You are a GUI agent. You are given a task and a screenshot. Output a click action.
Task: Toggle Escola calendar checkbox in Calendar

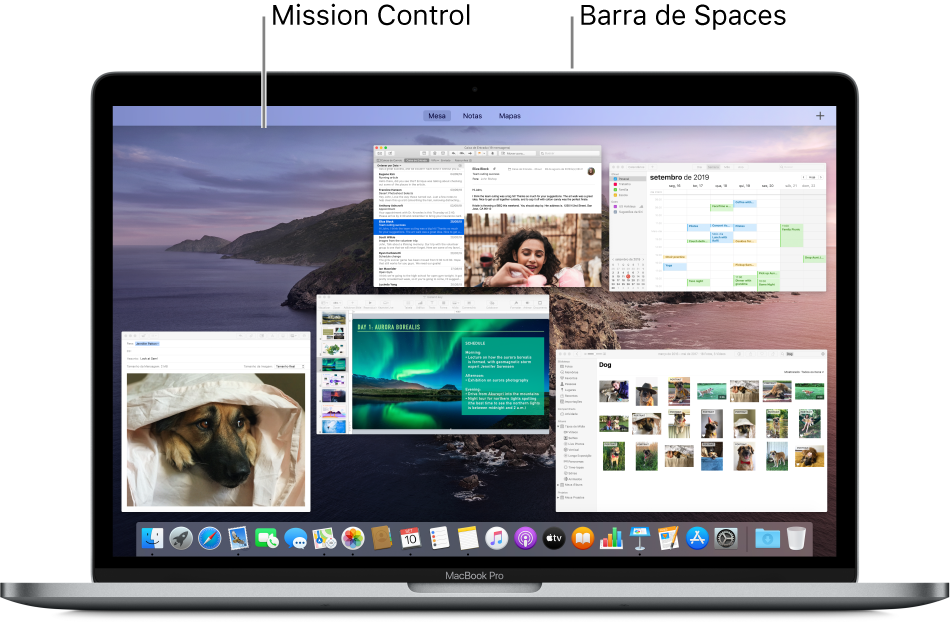coord(616,195)
